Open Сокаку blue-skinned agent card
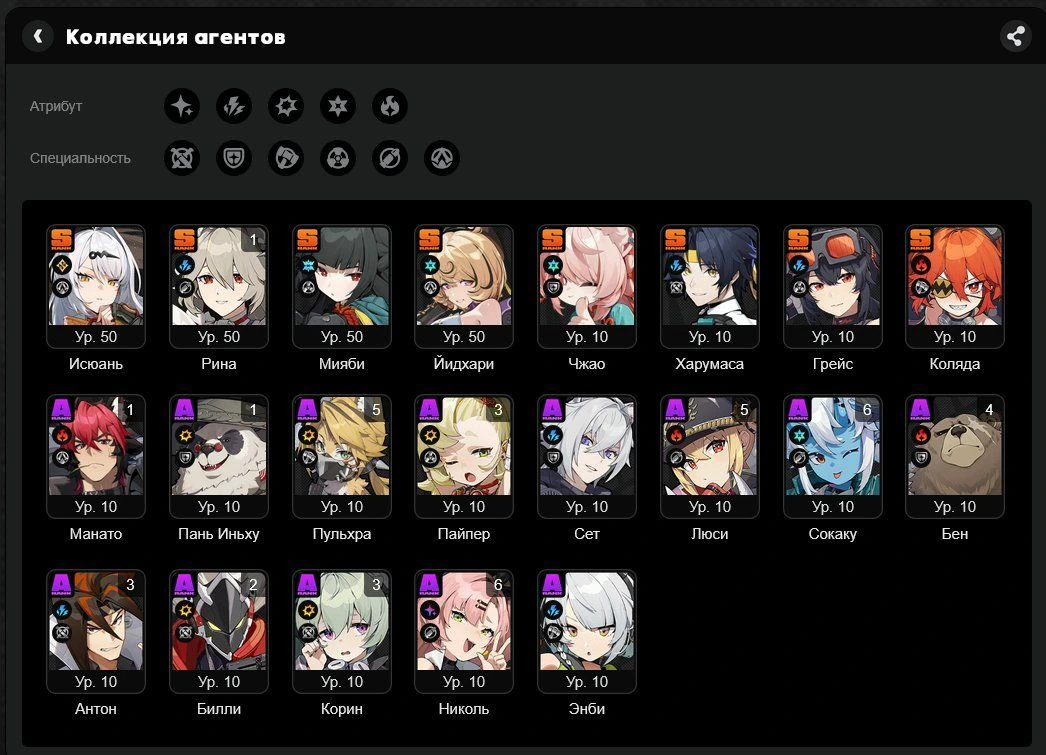This screenshot has height=755, width=1046. 833,457
